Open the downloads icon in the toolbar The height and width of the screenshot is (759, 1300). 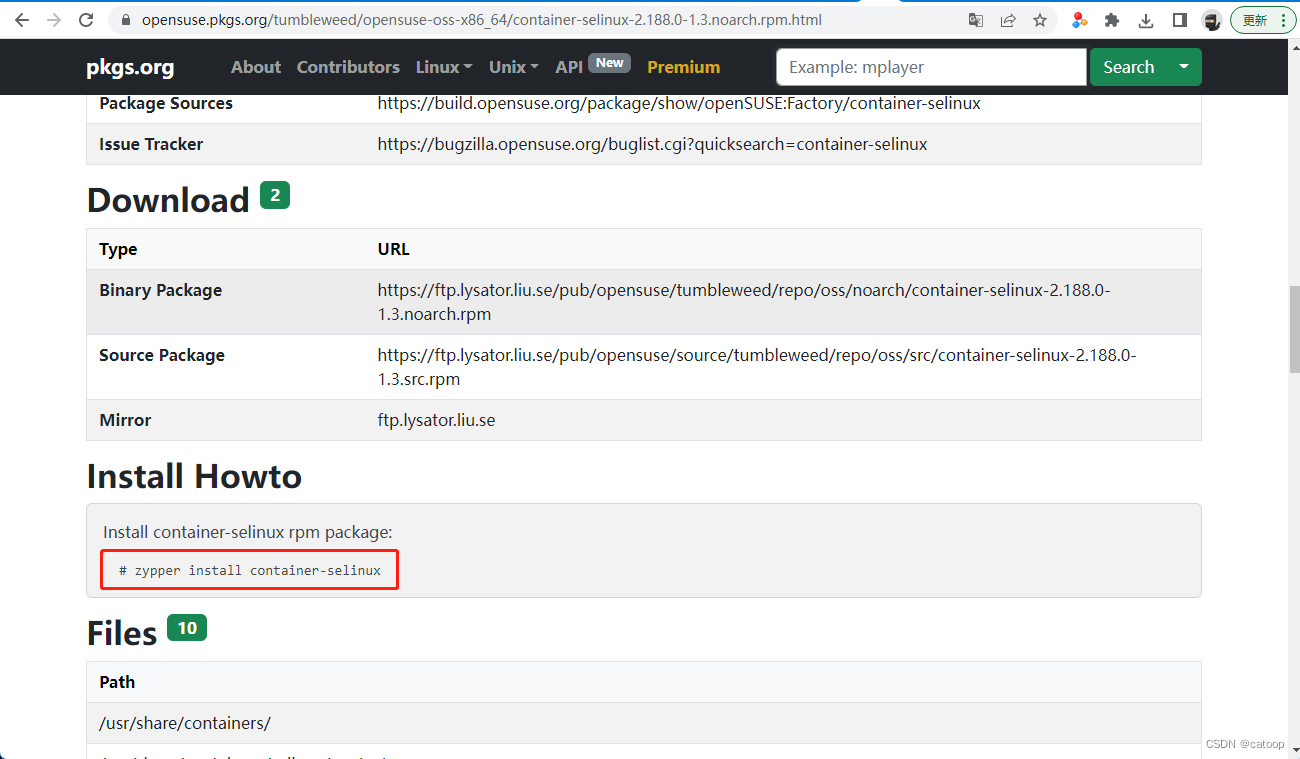(1145, 19)
